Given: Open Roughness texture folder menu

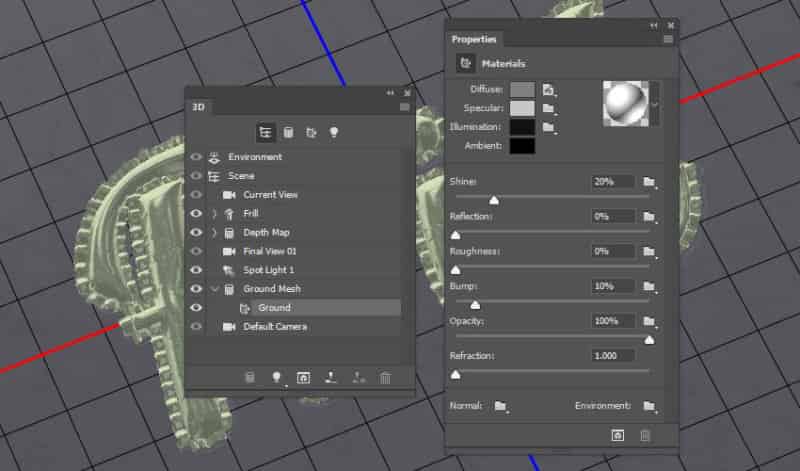Looking at the screenshot, I should pos(649,252).
